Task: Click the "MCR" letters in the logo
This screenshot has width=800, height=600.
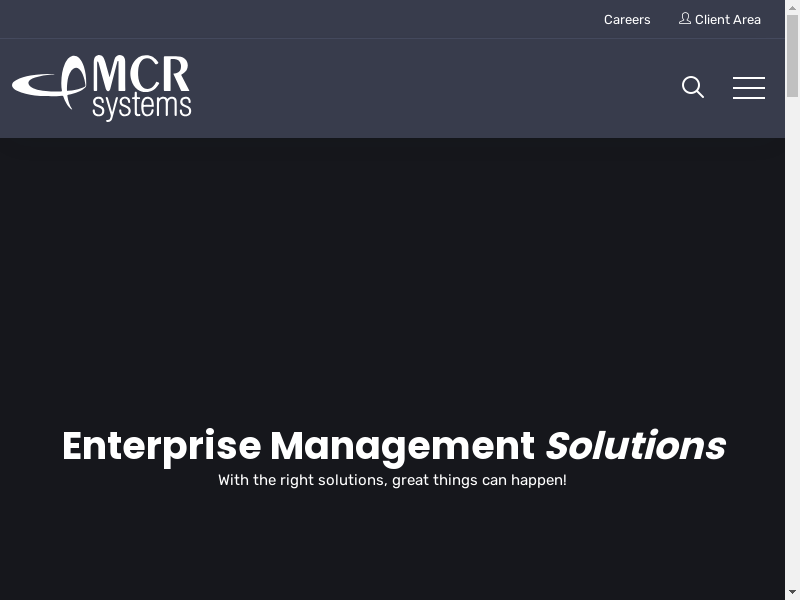Action: coord(140,76)
